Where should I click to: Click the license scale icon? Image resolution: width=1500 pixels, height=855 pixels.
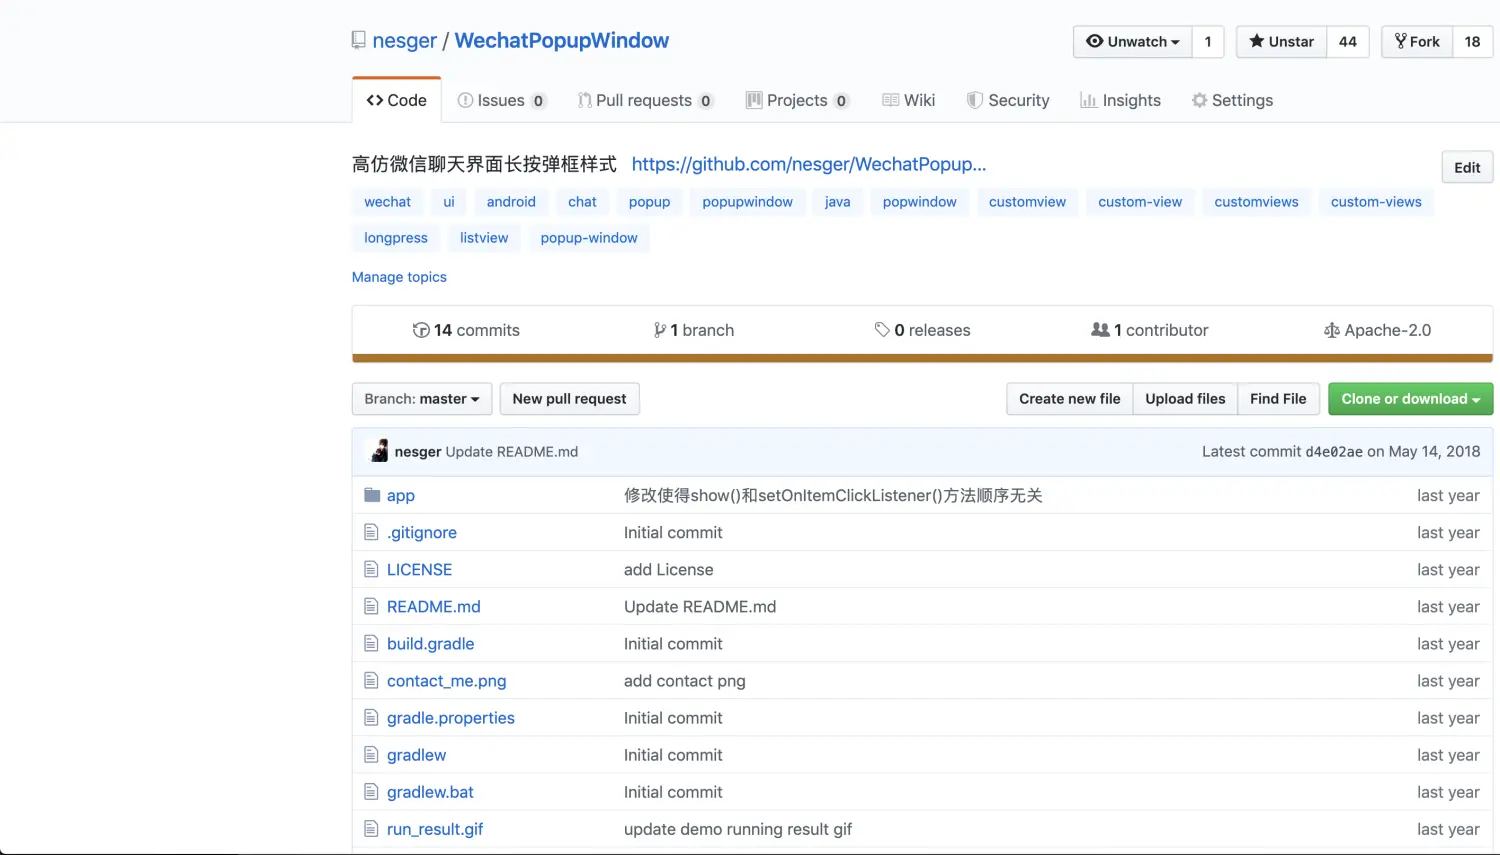click(x=1332, y=330)
